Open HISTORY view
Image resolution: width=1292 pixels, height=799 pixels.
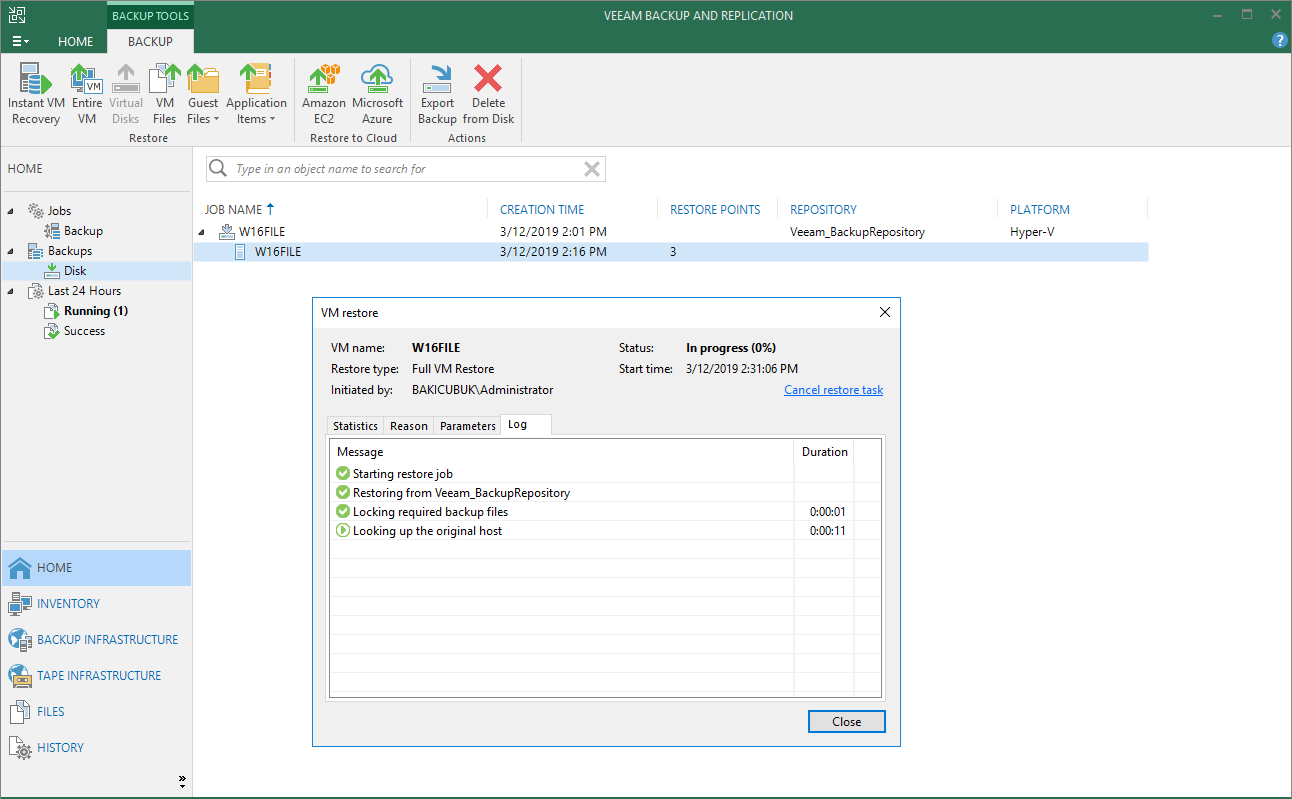coord(96,747)
